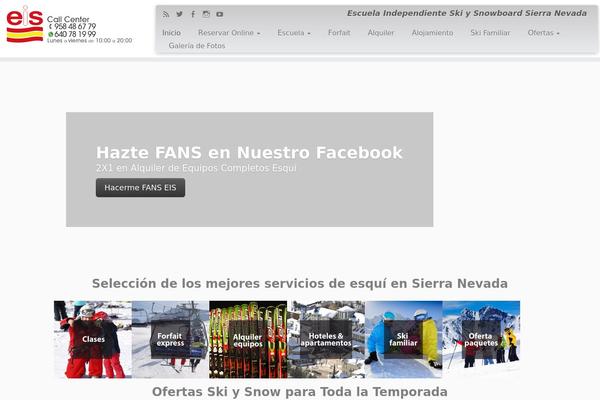Click the Selección de los mejores servicios heading
This screenshot has height=400, width=600.
[x=300, y=284]
